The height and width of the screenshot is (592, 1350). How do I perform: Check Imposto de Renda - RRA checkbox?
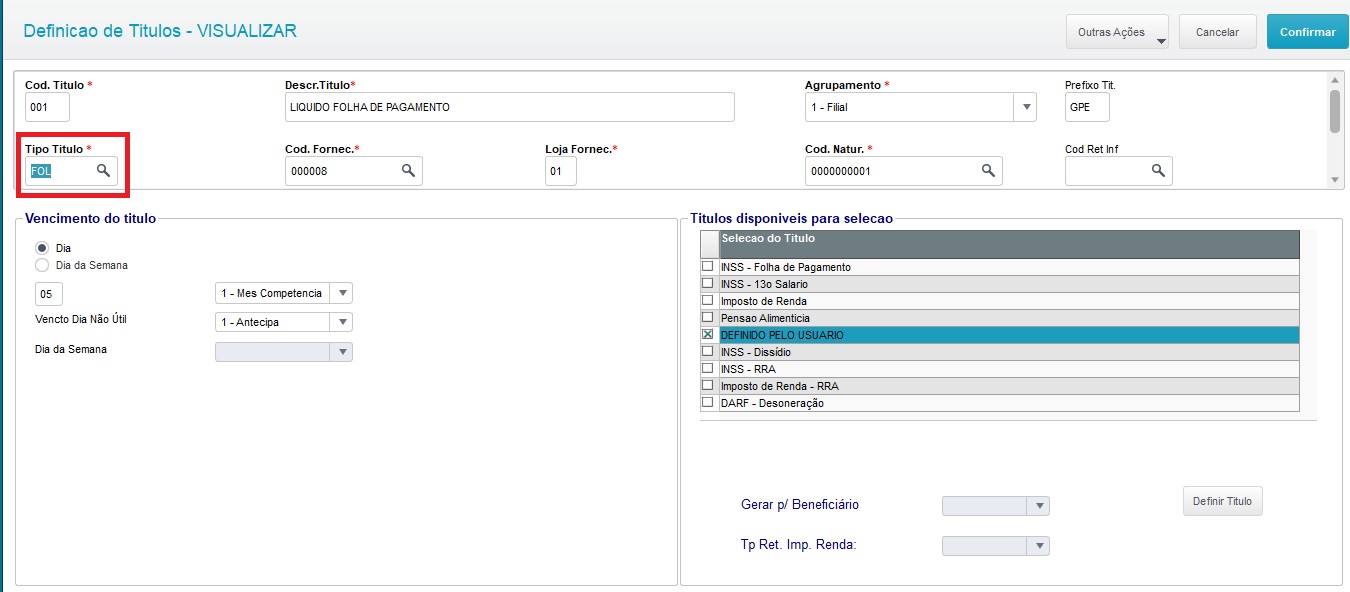[708, 386]
